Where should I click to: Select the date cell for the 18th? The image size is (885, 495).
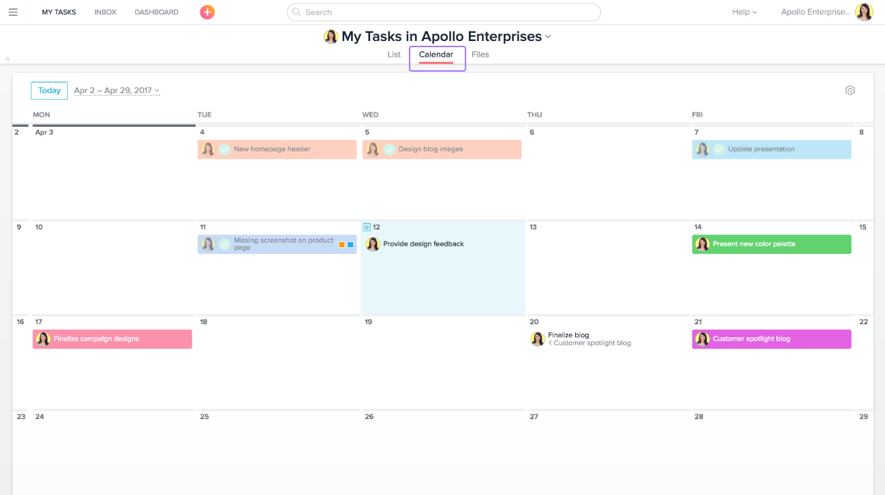pyautogui.click(x=278, y=362)
